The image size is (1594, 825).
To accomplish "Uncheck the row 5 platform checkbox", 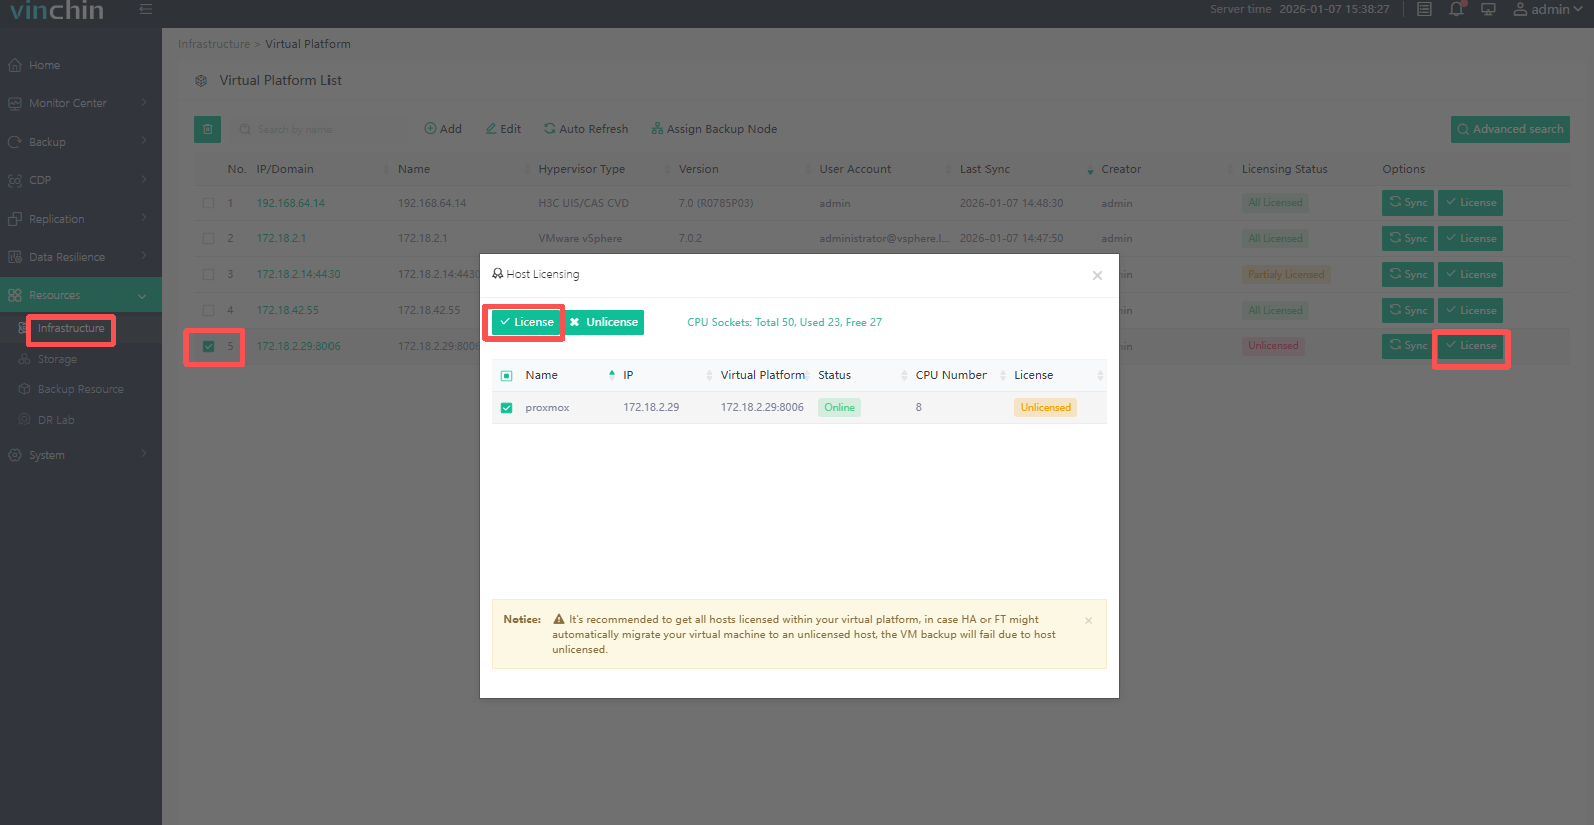I will (x=208, y=347).
